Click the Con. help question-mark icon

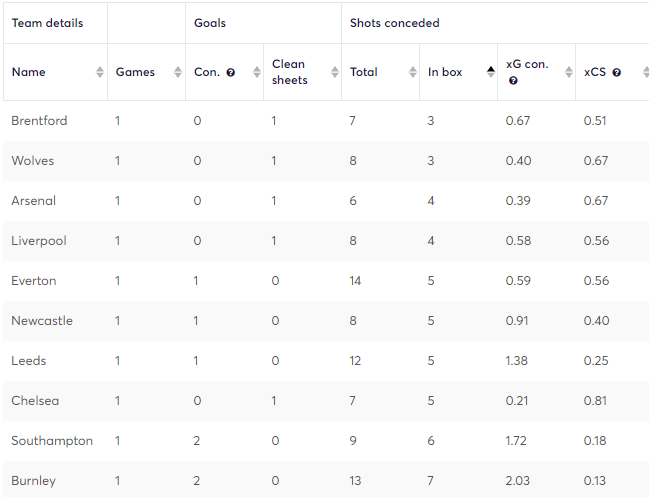point(231,73)
